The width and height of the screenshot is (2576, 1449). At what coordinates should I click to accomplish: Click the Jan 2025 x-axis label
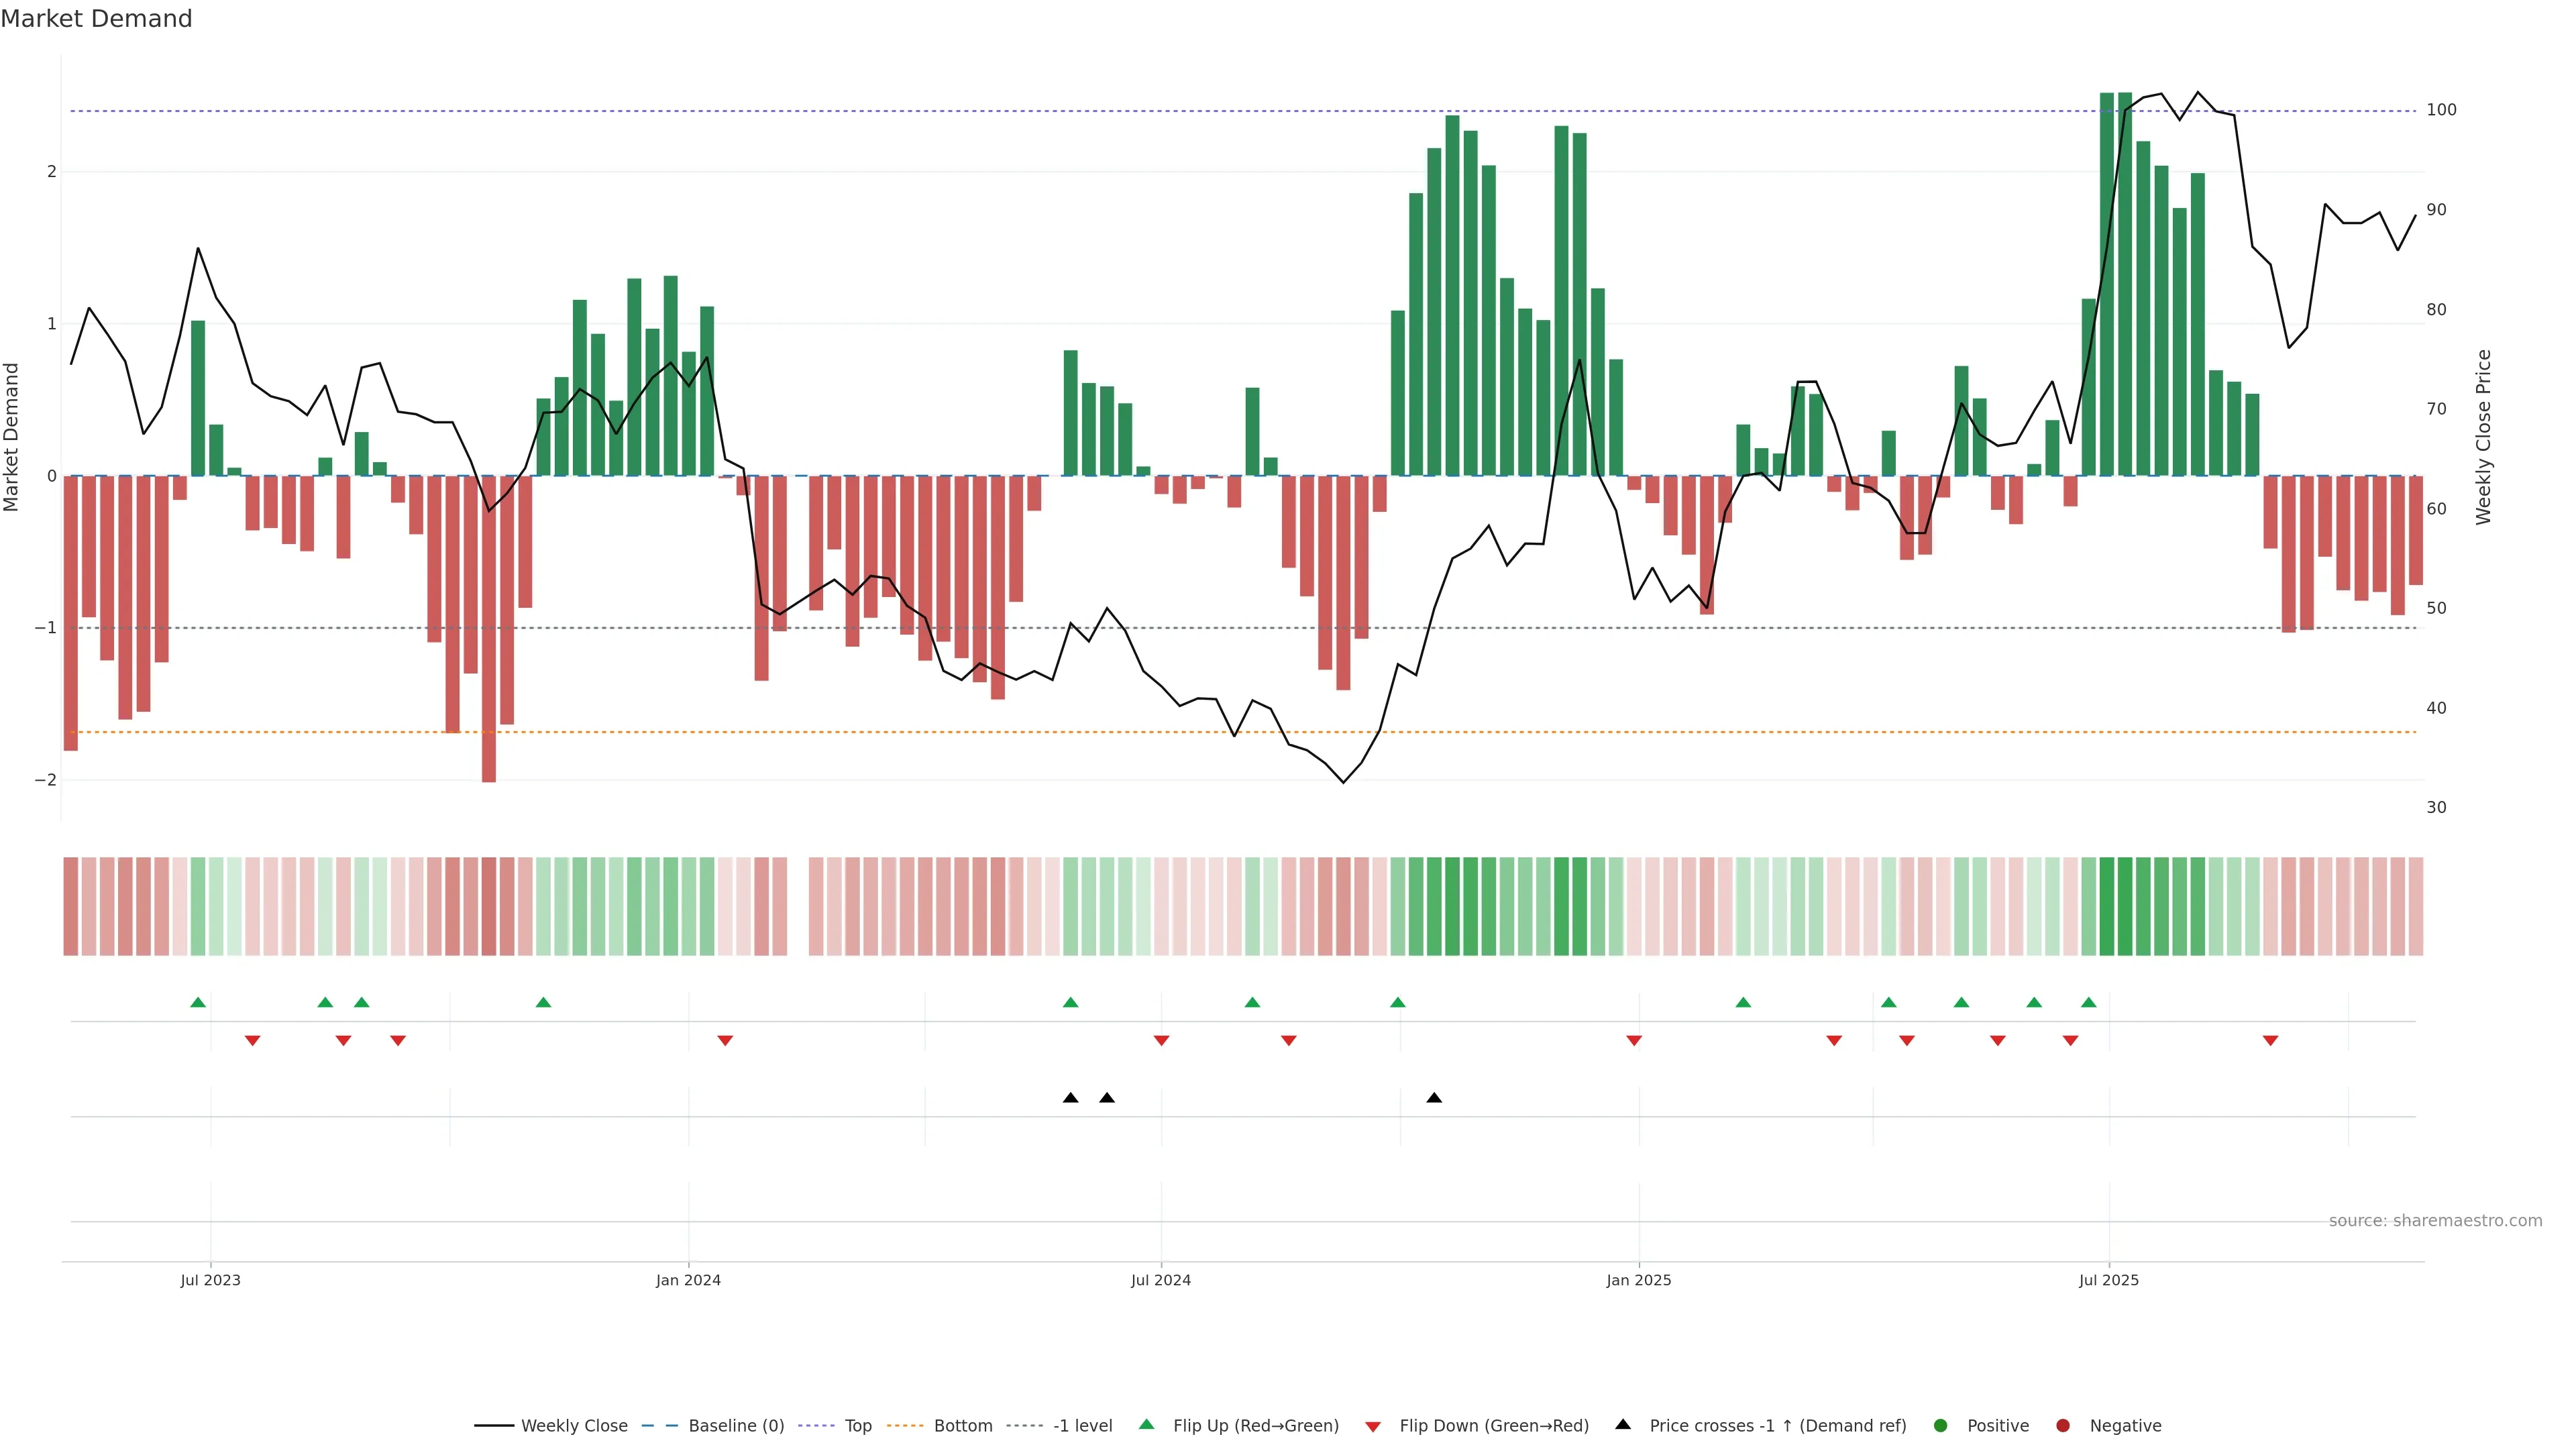point(1638,1281)
